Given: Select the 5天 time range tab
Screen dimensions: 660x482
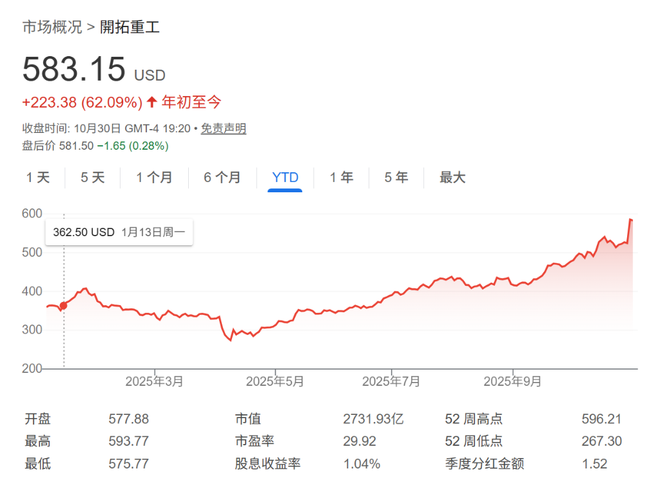Looking at the screenshot, I should coord(92,177).
